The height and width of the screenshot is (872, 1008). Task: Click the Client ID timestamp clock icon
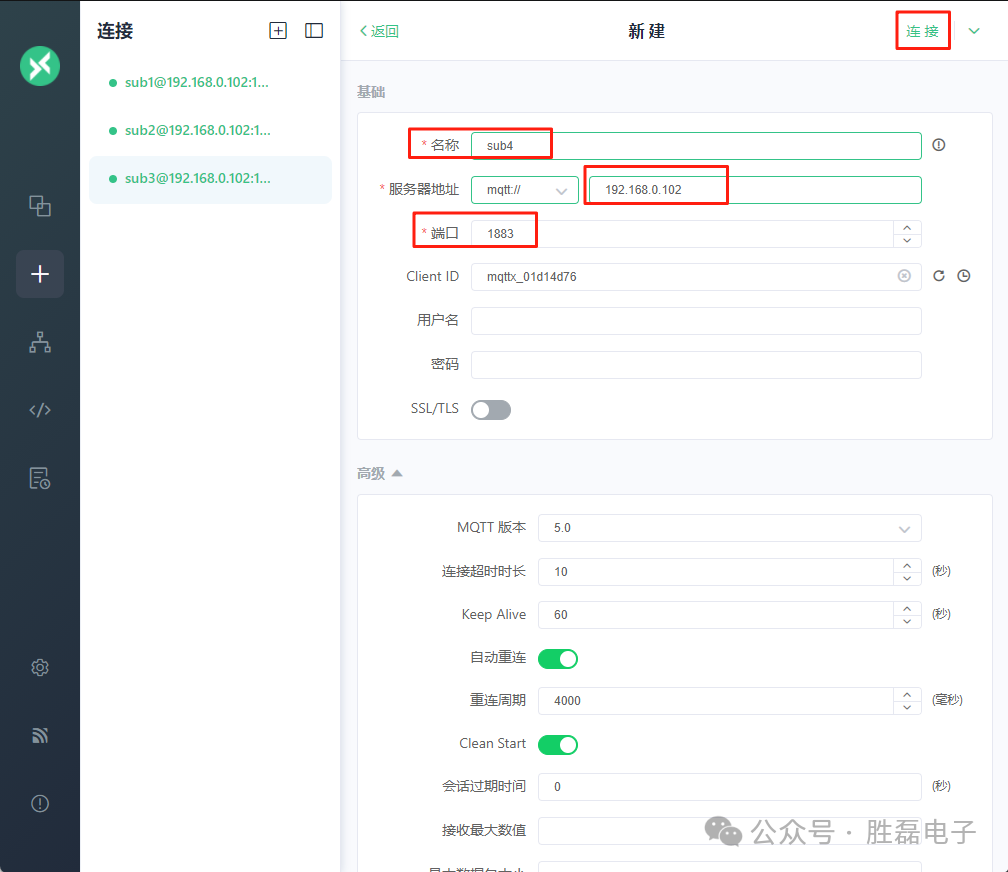(964, 276)
